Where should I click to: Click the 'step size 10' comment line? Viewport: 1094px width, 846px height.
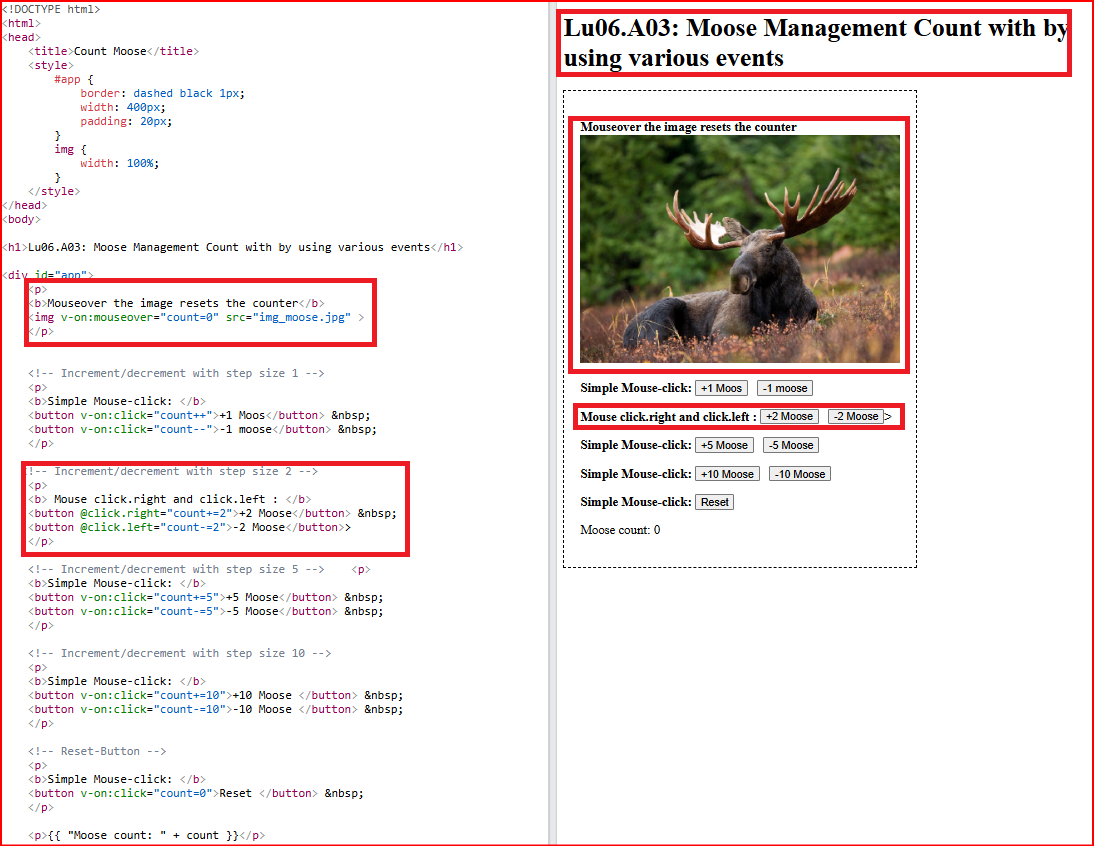click(179, 654)
